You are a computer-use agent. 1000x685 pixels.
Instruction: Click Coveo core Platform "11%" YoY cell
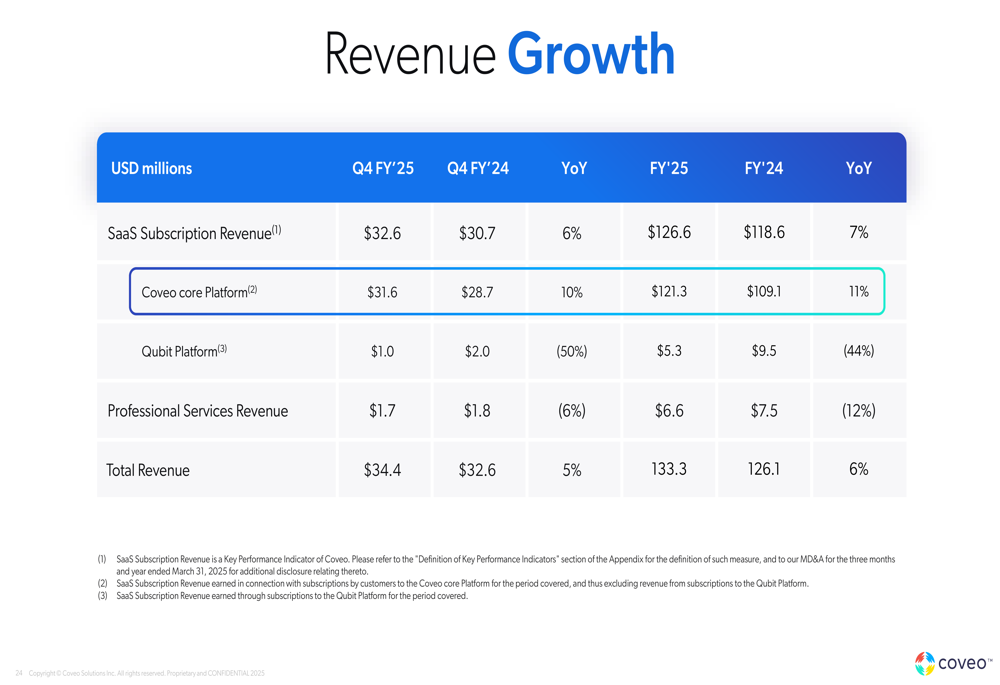858,291
